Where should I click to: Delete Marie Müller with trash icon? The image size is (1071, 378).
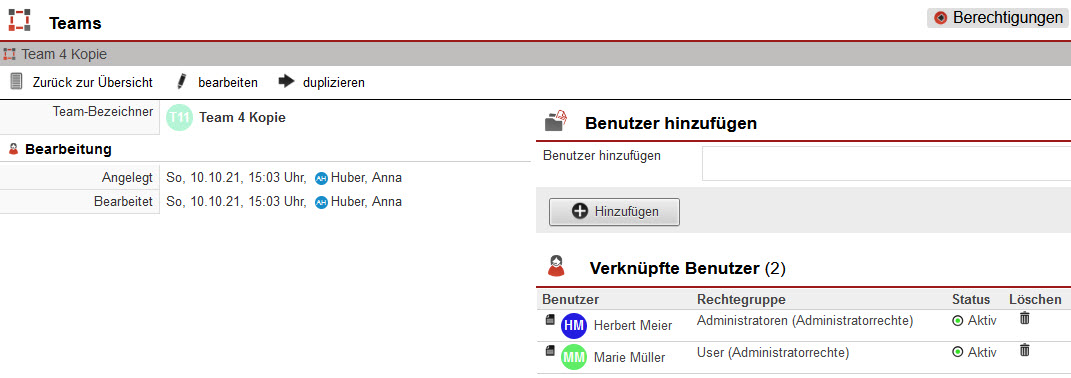[1025, 350]
